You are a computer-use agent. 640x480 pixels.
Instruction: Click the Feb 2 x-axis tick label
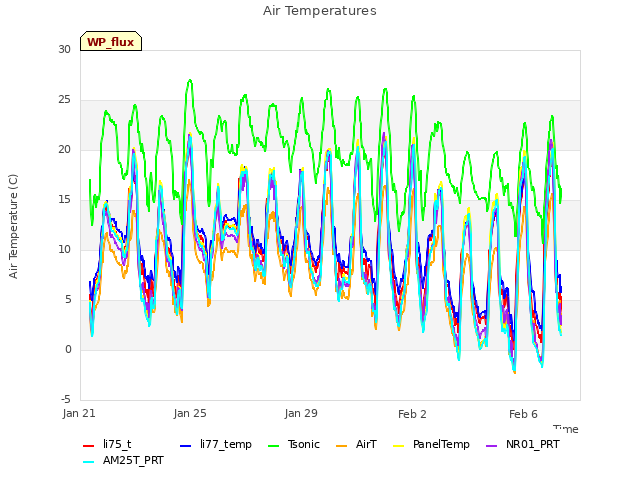click(412, 414)
